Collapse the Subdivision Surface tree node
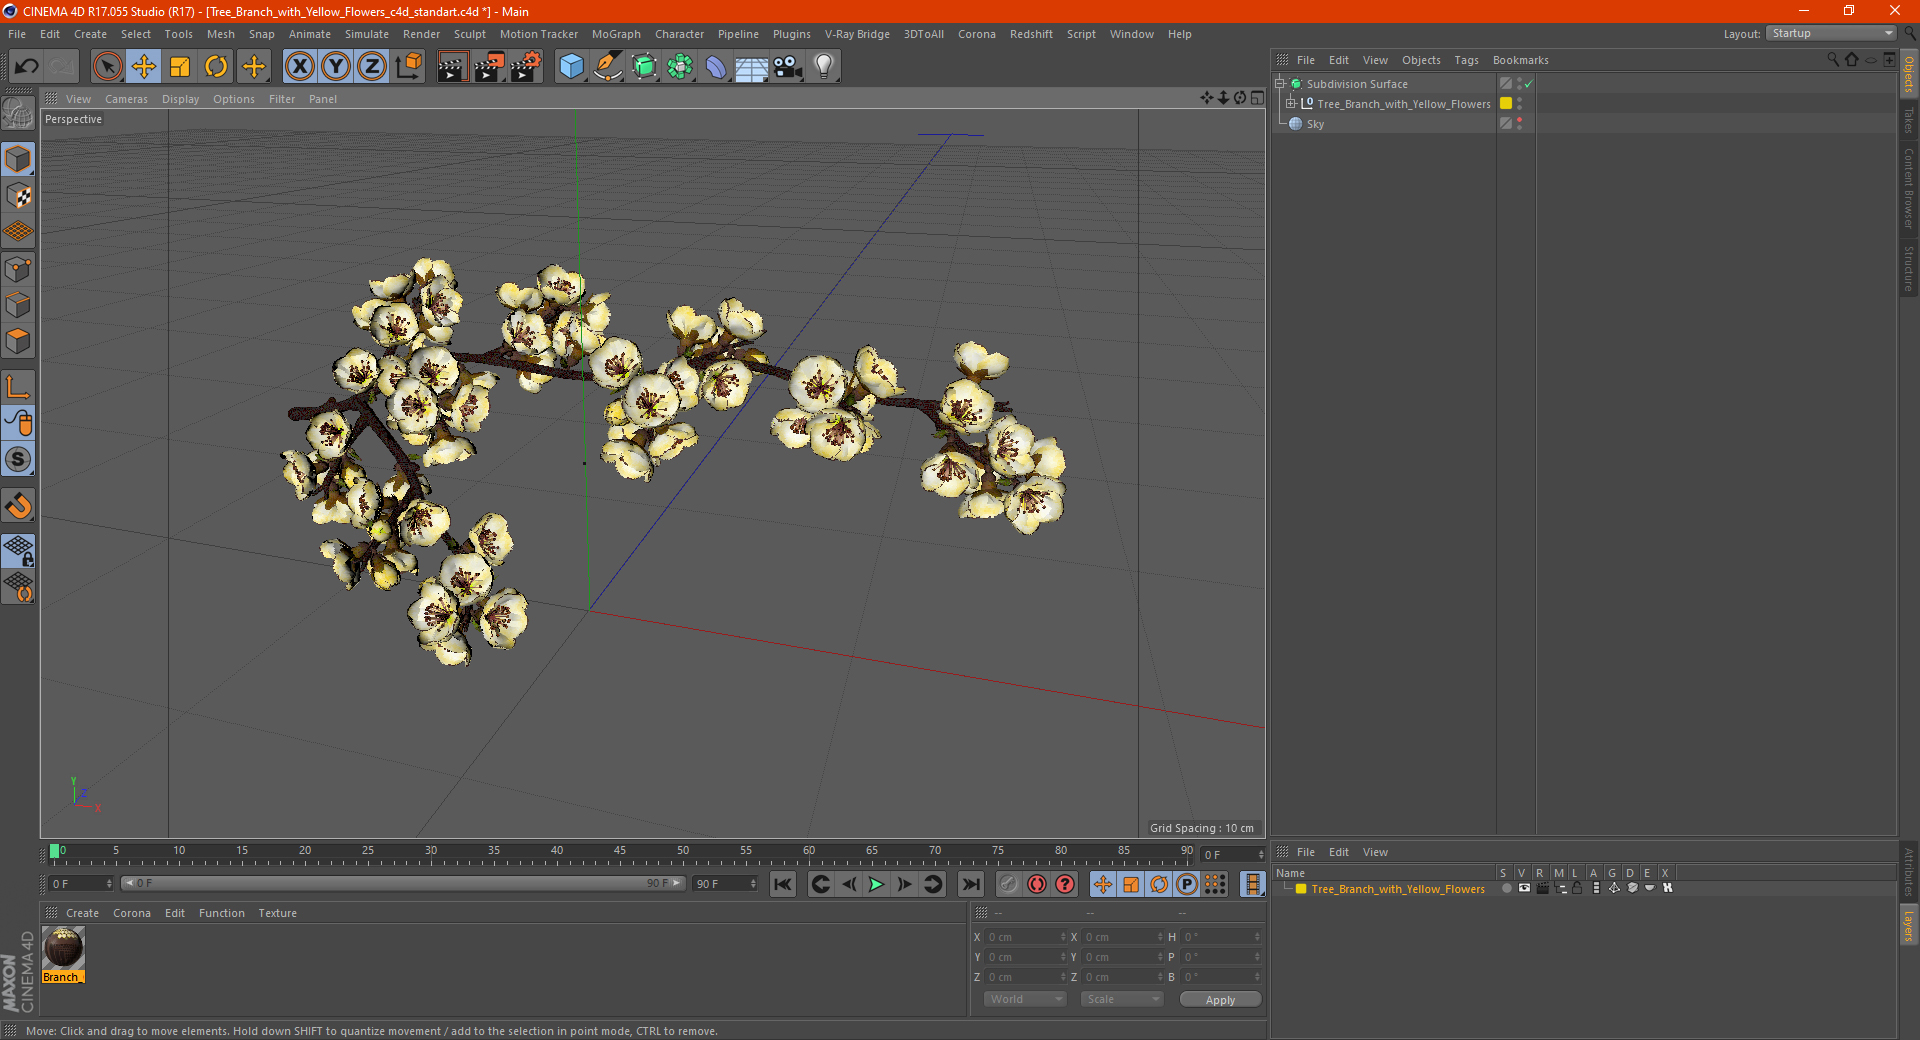 [x=1279, y=84]
